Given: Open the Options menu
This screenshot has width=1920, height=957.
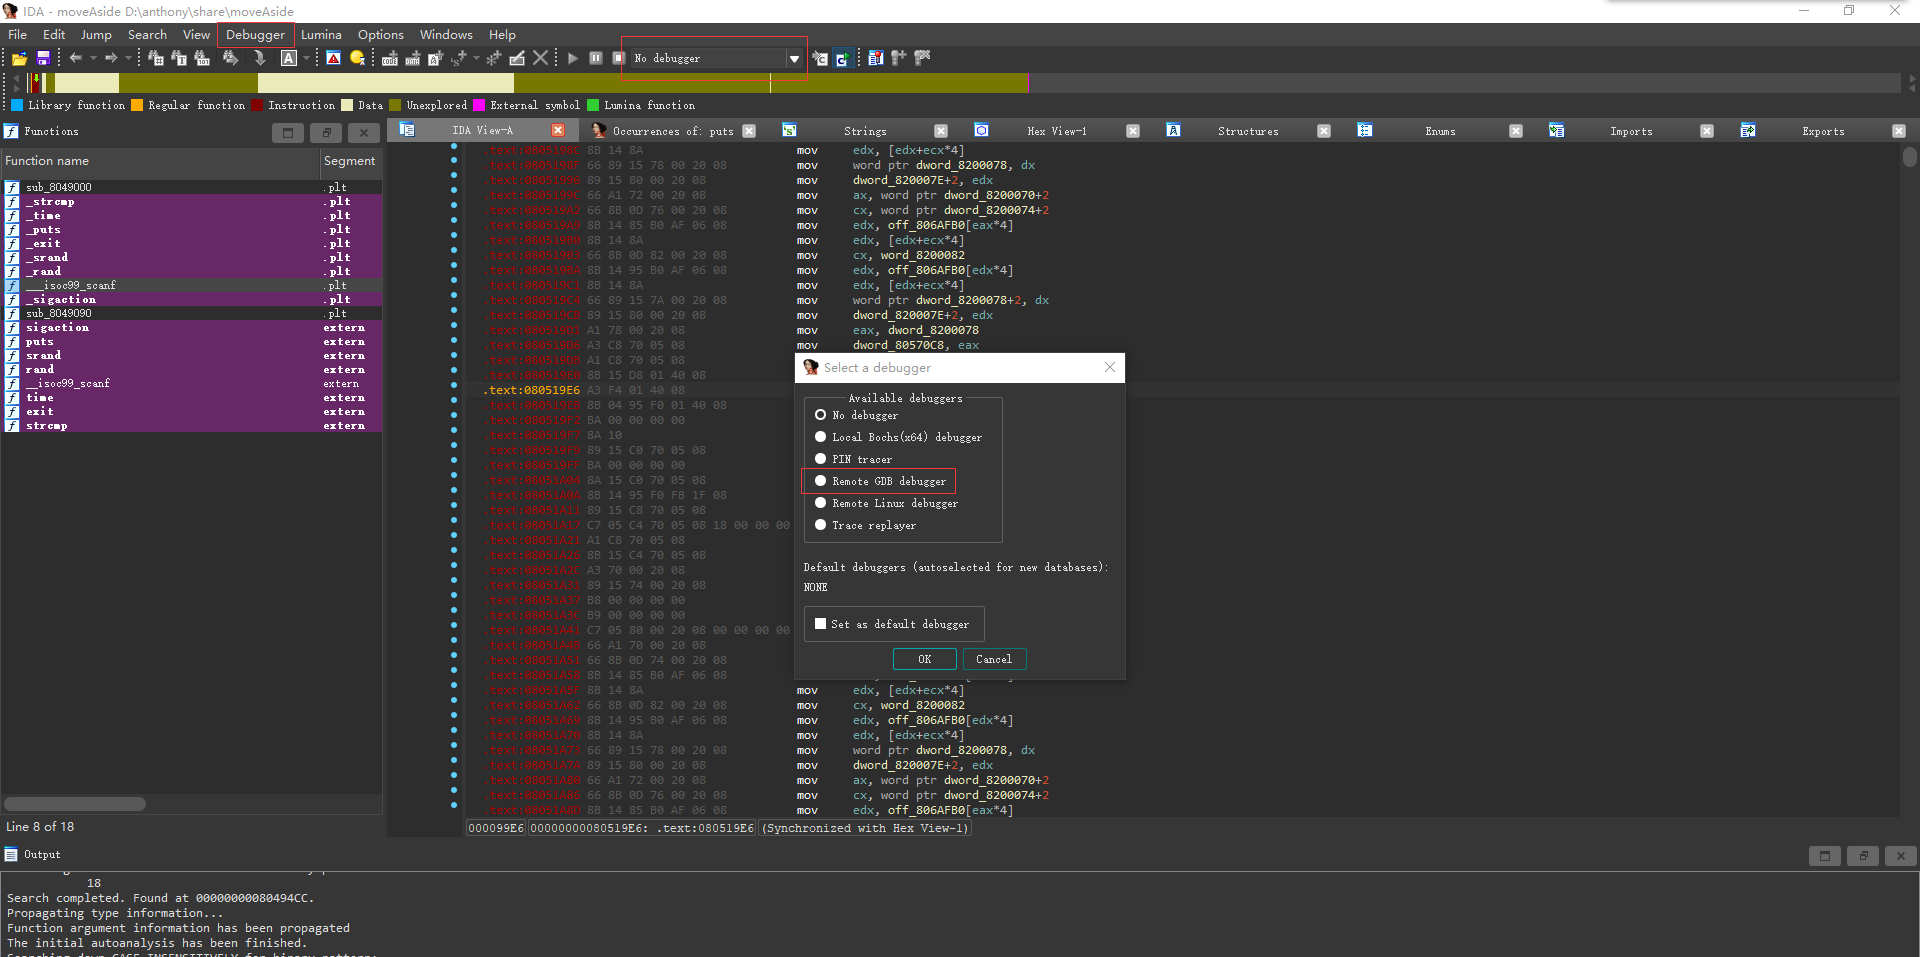Looking at the screenshot, I should coord(380,34).
